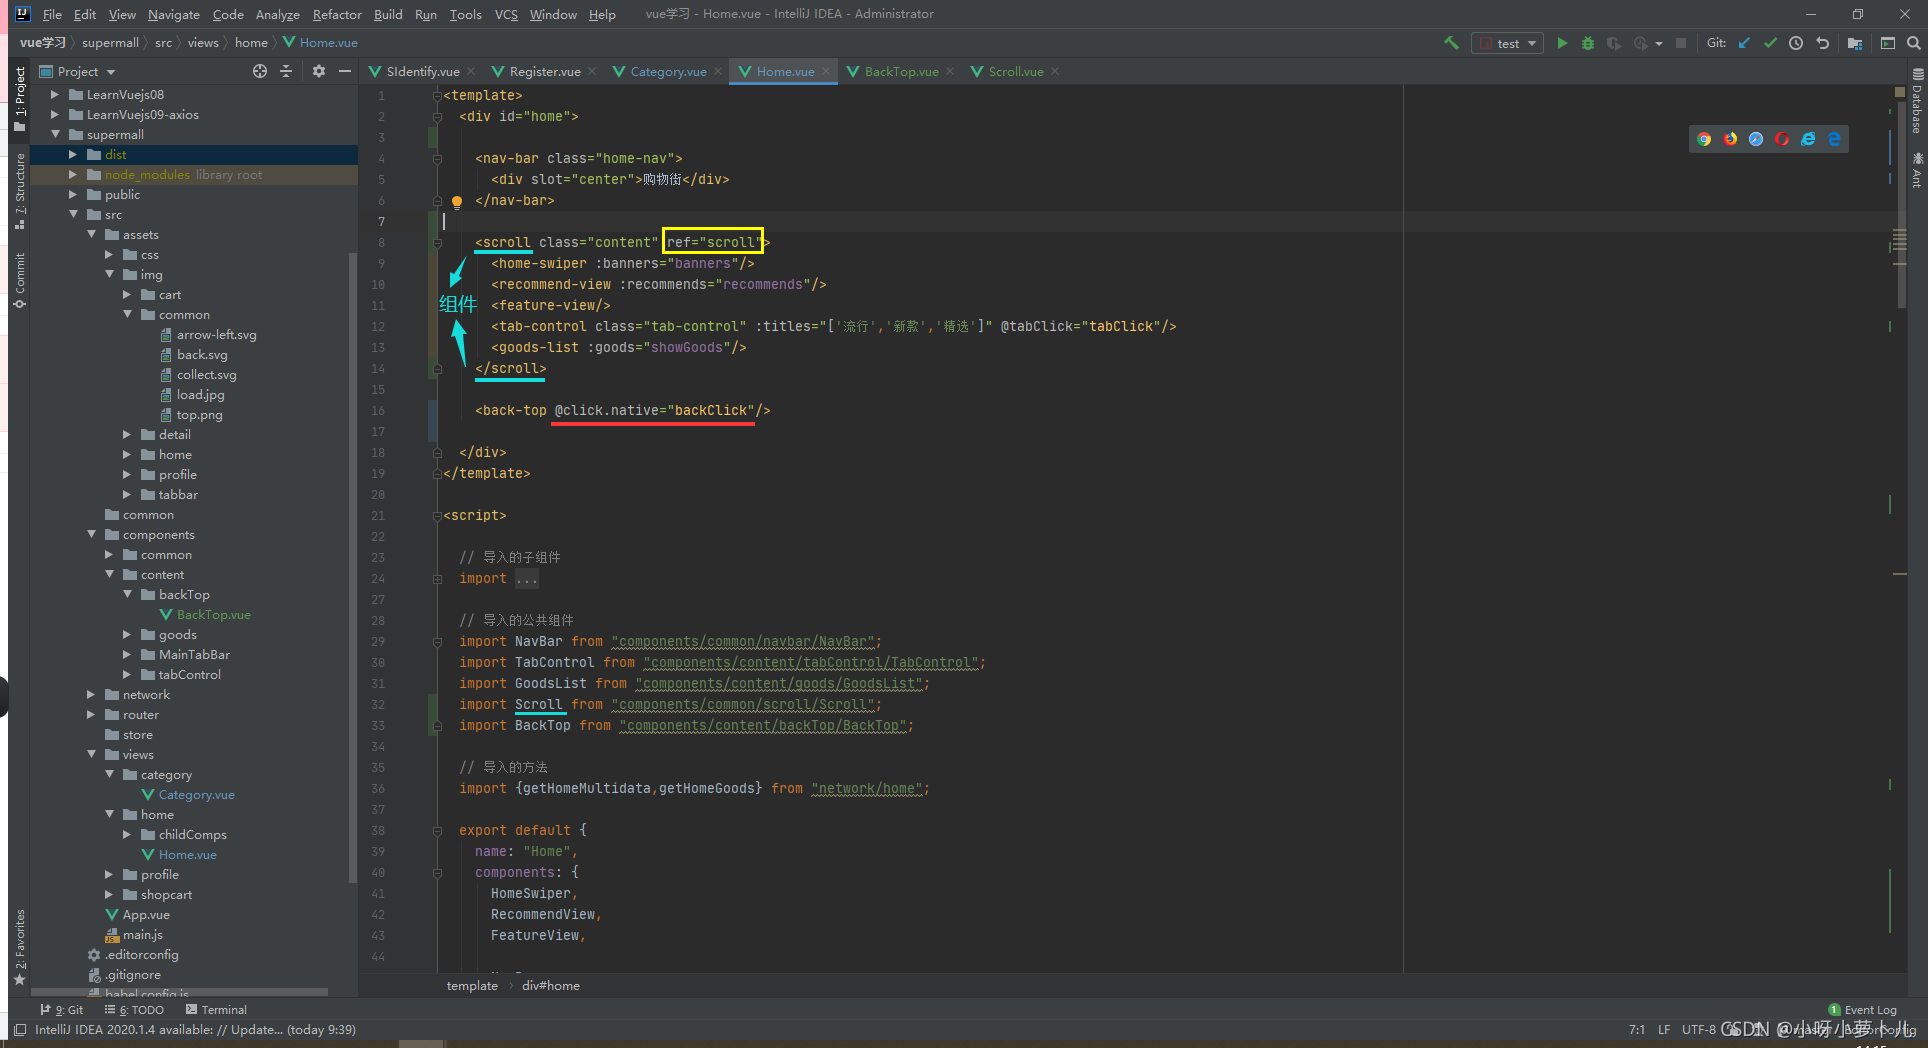Toggle the Event Log window
The width and height of the screenshot is (1928, 1048).
[1862, 1010]
